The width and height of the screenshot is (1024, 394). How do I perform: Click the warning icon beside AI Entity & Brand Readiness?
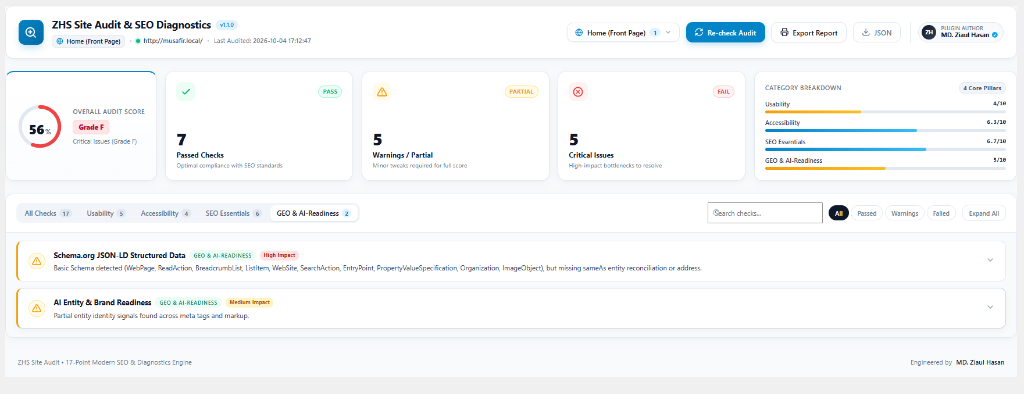tap(37, 308)
